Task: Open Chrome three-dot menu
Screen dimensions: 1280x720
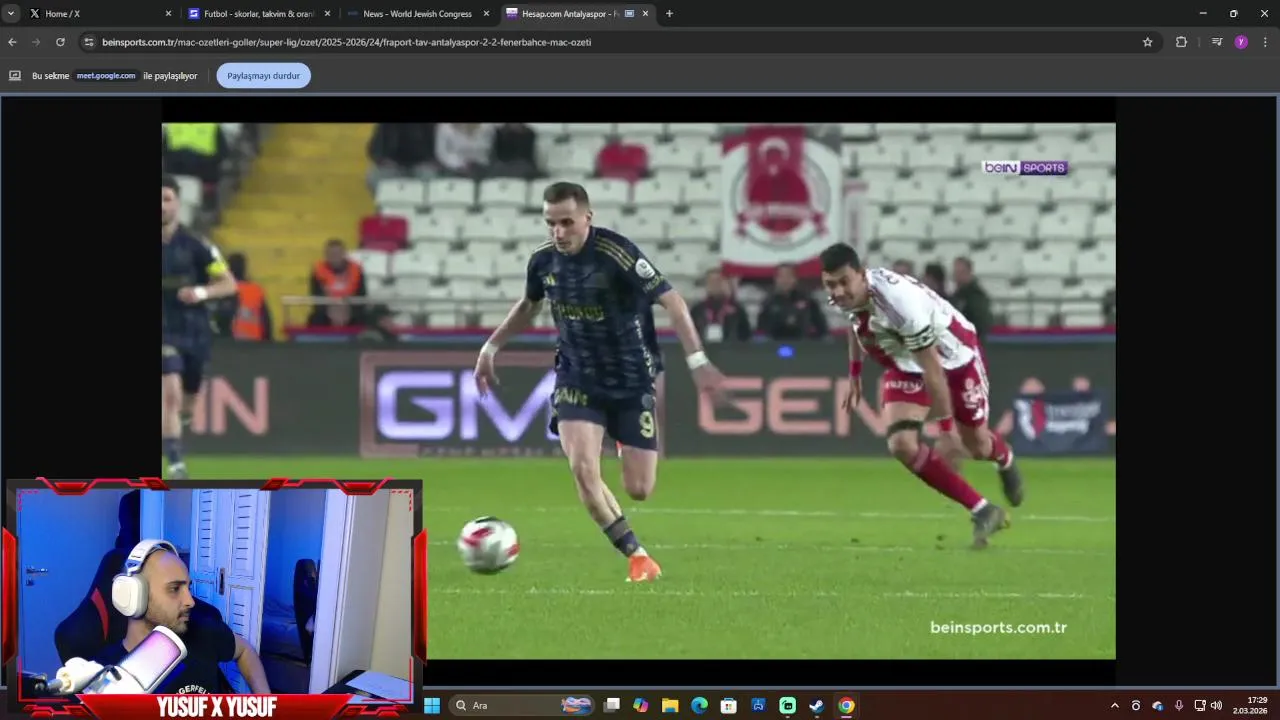Action: click(1265, 42)
